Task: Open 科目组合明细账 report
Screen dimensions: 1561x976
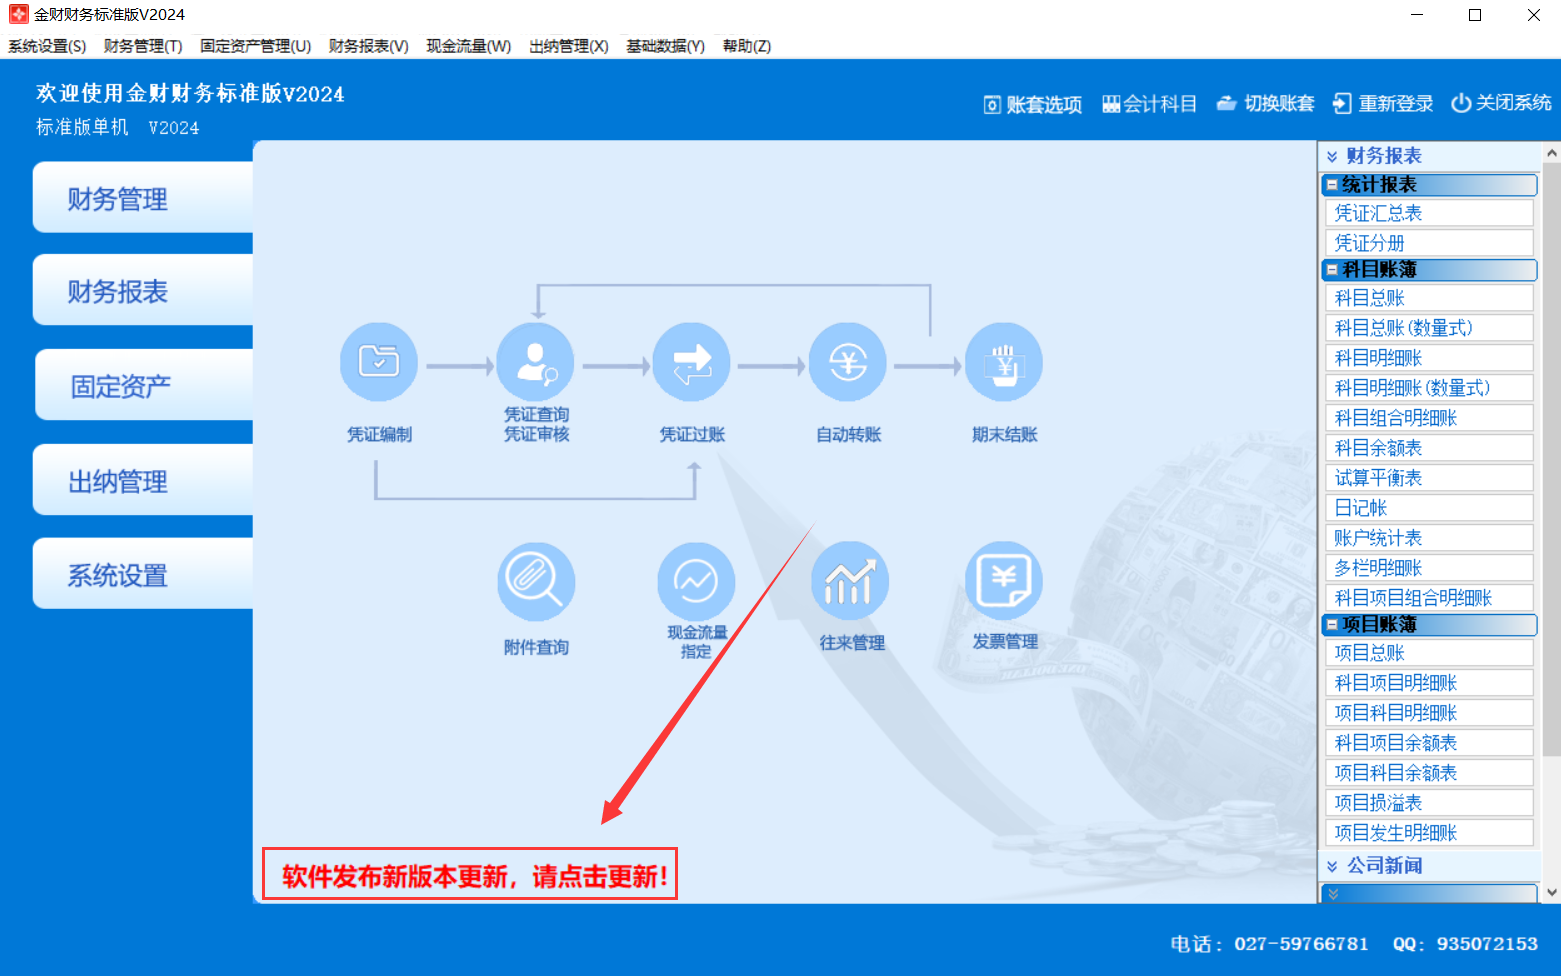Action: (1429, 418)
